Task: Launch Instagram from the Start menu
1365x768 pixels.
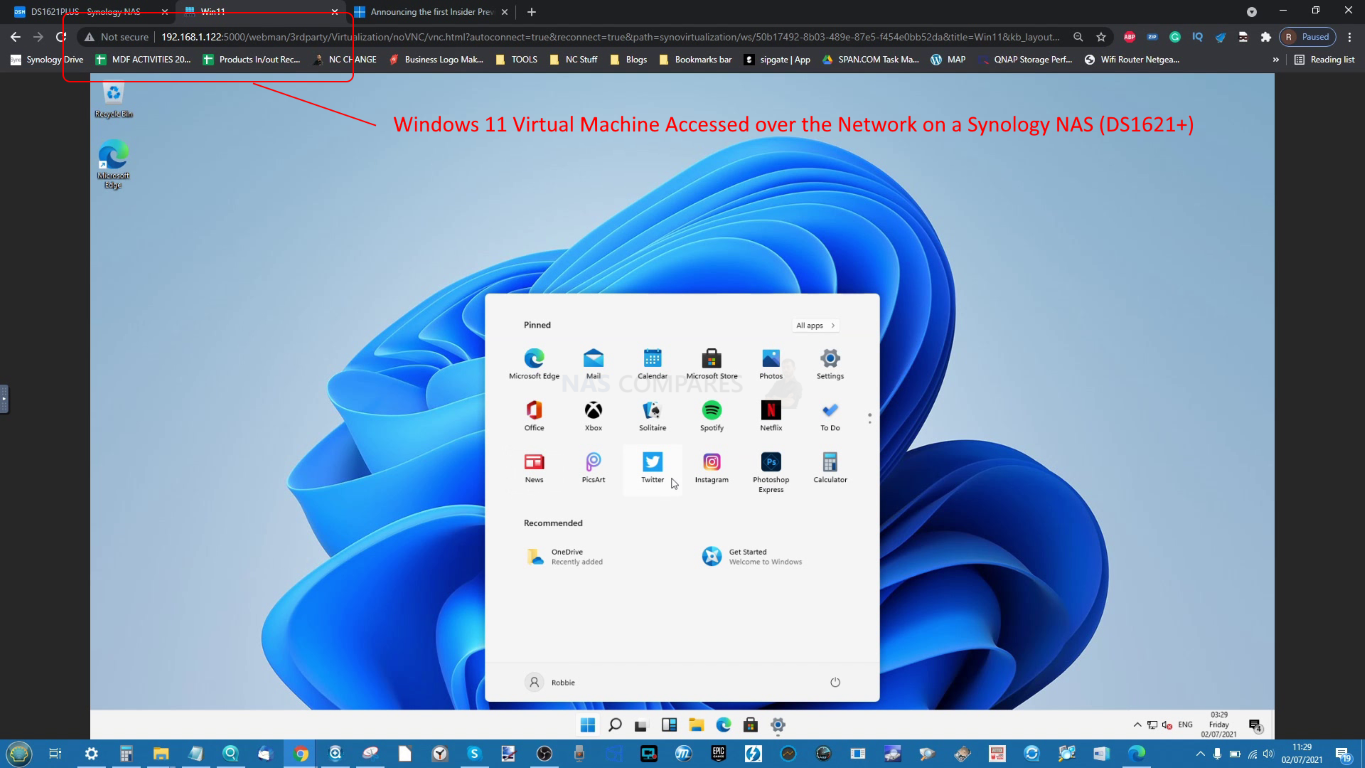Action: point(711,468)
